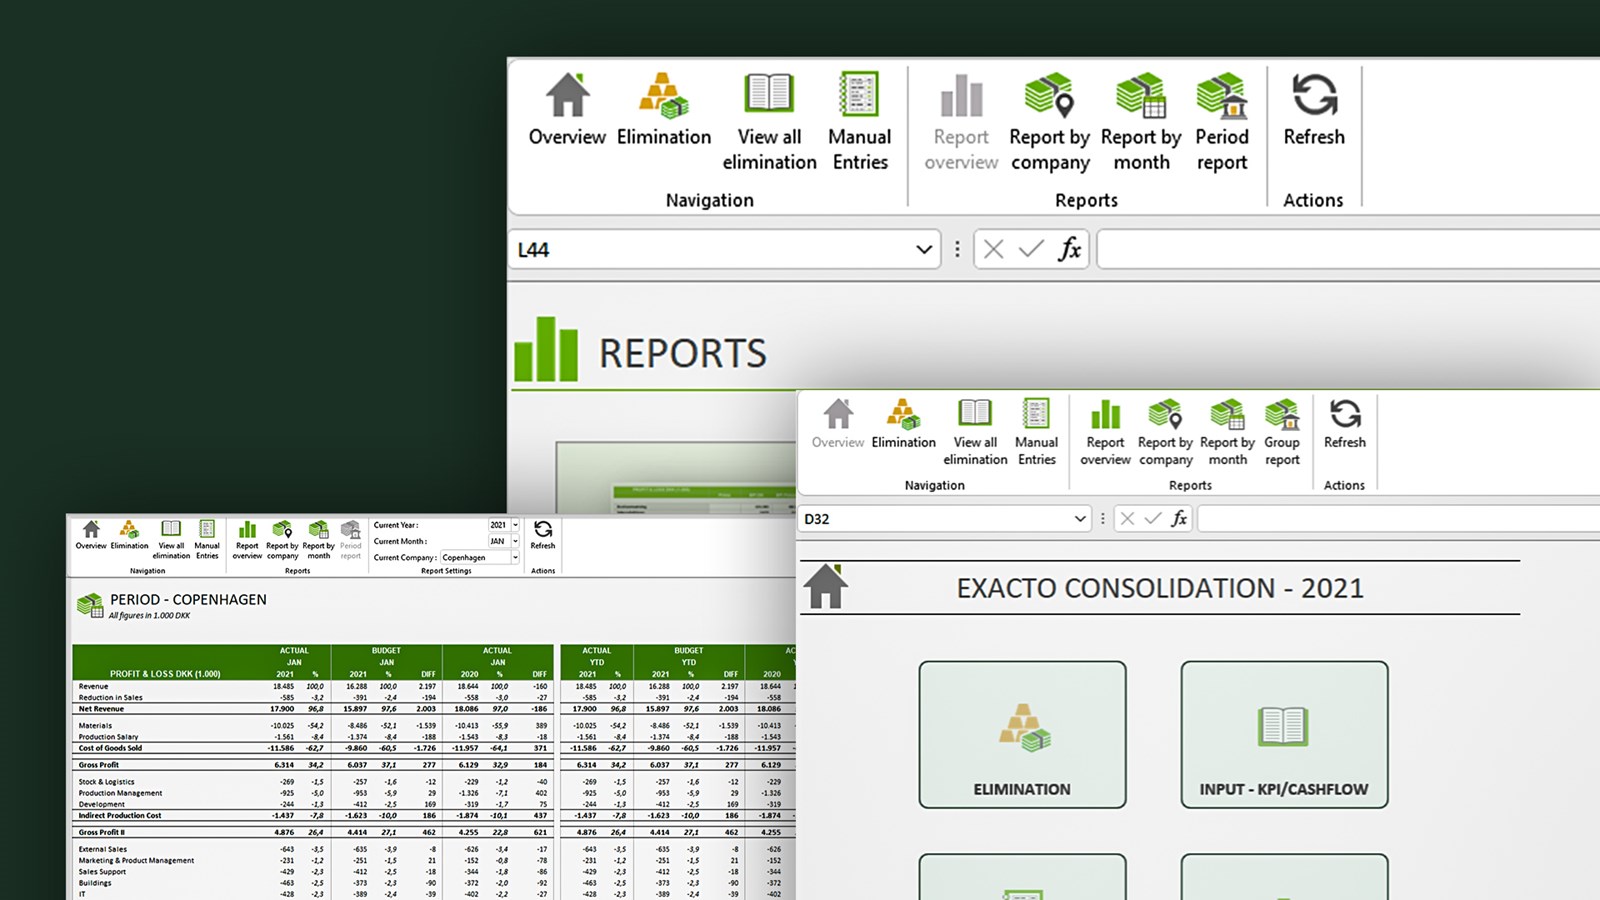The width and height of the screenshot is (1600, 900).
Task: Click the confirm checkmark beside cell L44
Action: (x=1031, y=249)
